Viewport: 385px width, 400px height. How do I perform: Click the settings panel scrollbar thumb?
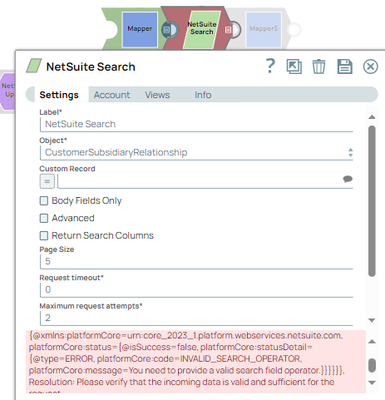pyautogui.click(x=372, y=201)
